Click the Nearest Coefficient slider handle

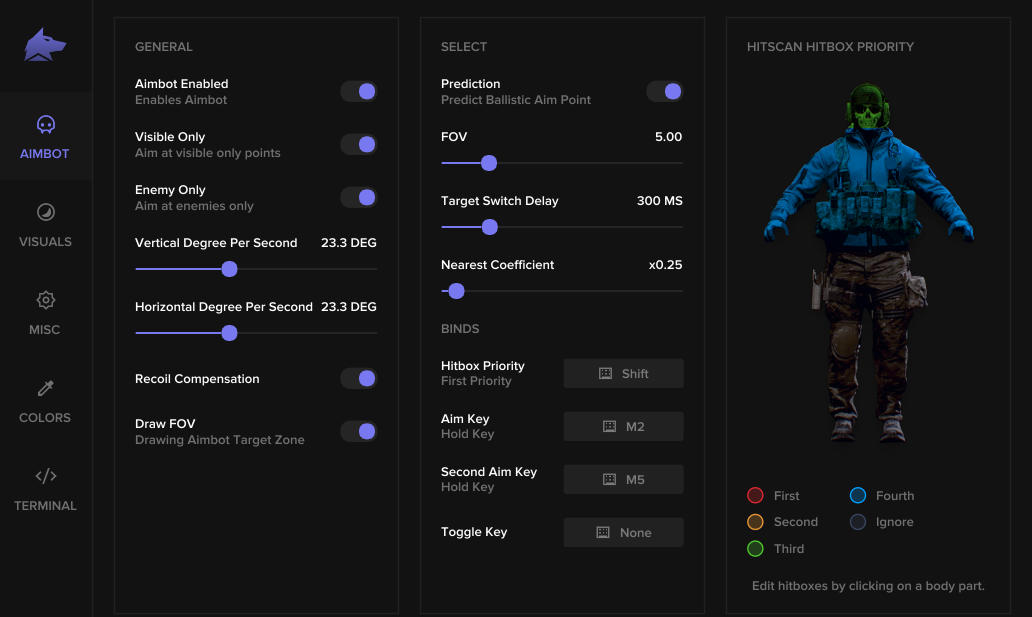tap(457, 291)
